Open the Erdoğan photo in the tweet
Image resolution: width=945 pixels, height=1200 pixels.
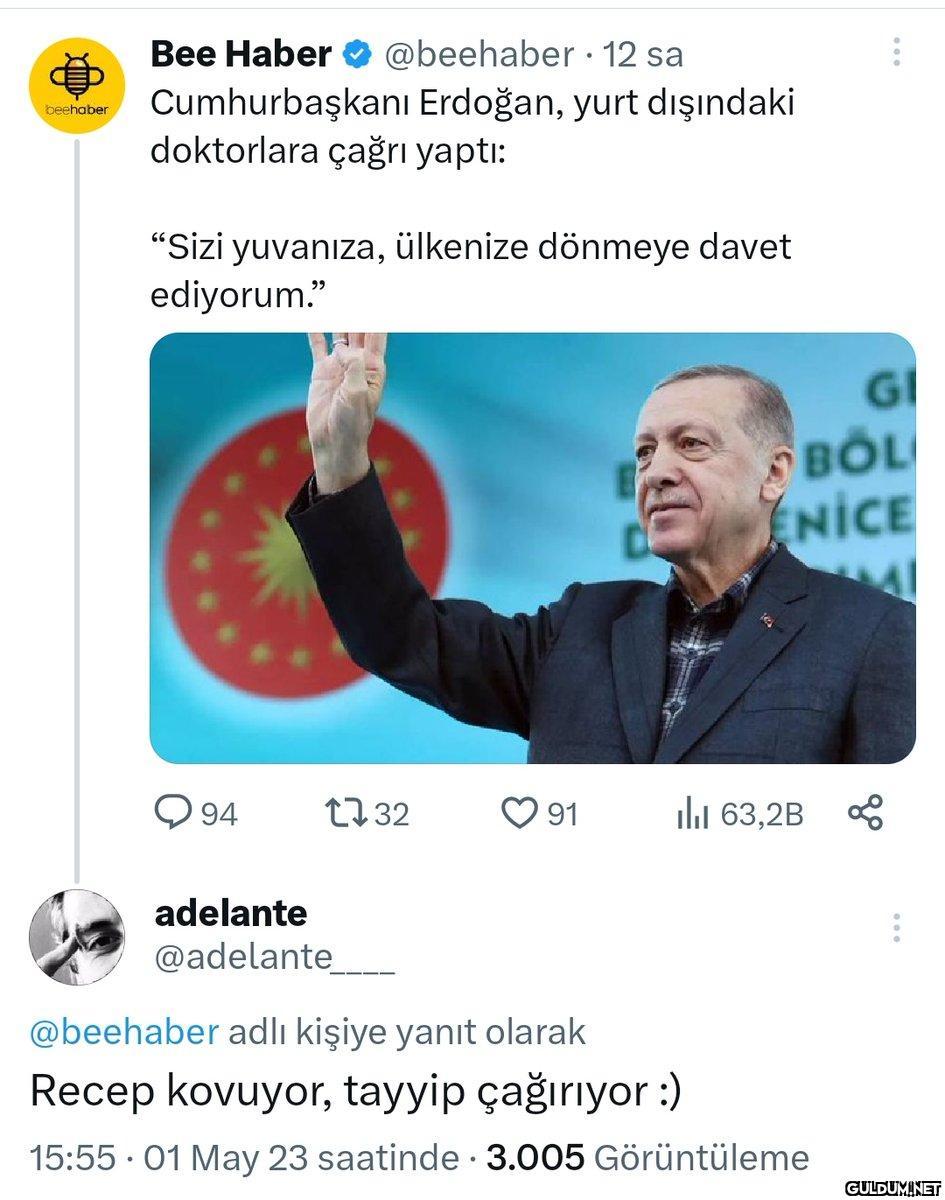[x=532, y=548]
